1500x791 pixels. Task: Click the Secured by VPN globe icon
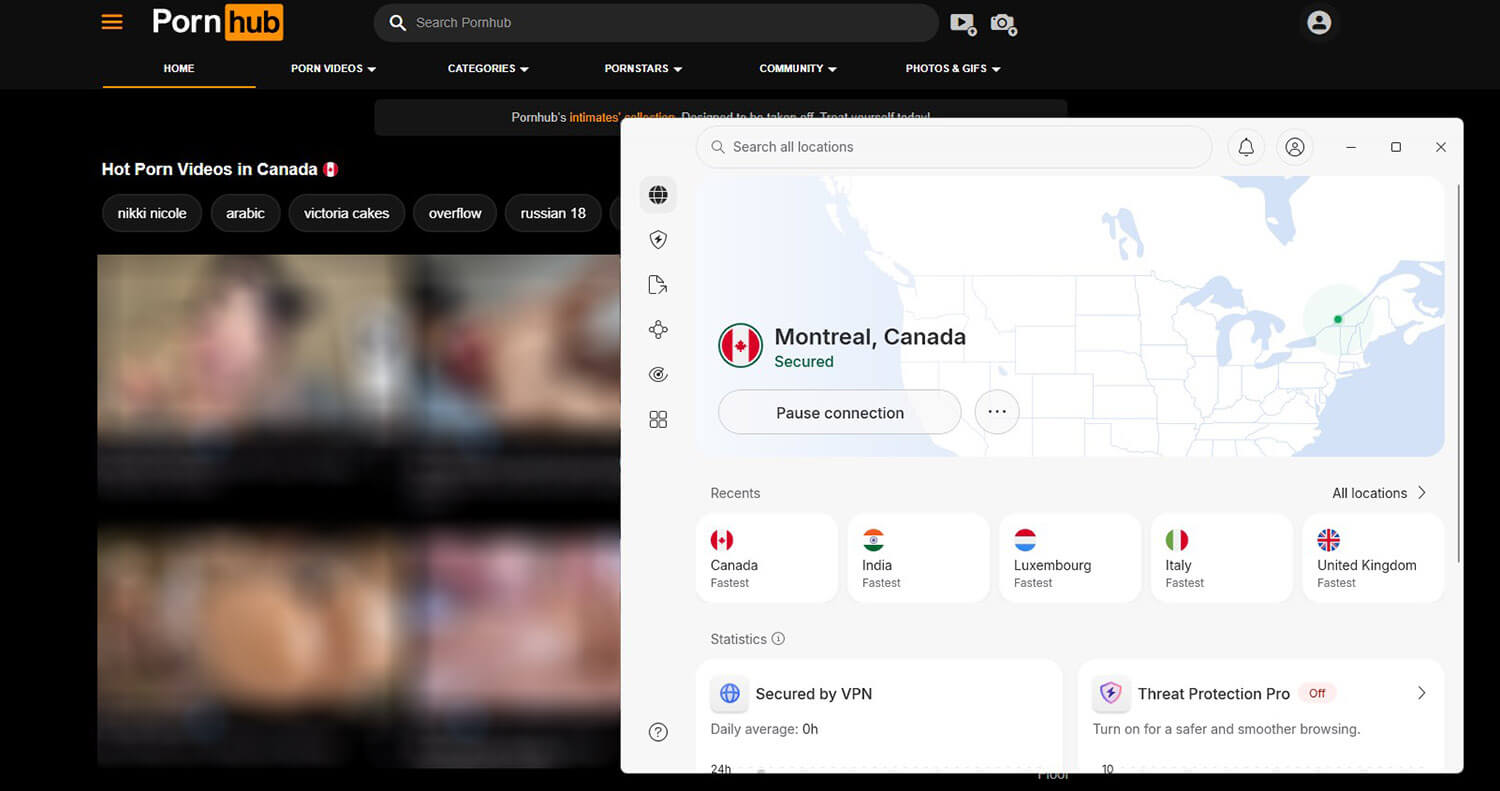(730, 693)
